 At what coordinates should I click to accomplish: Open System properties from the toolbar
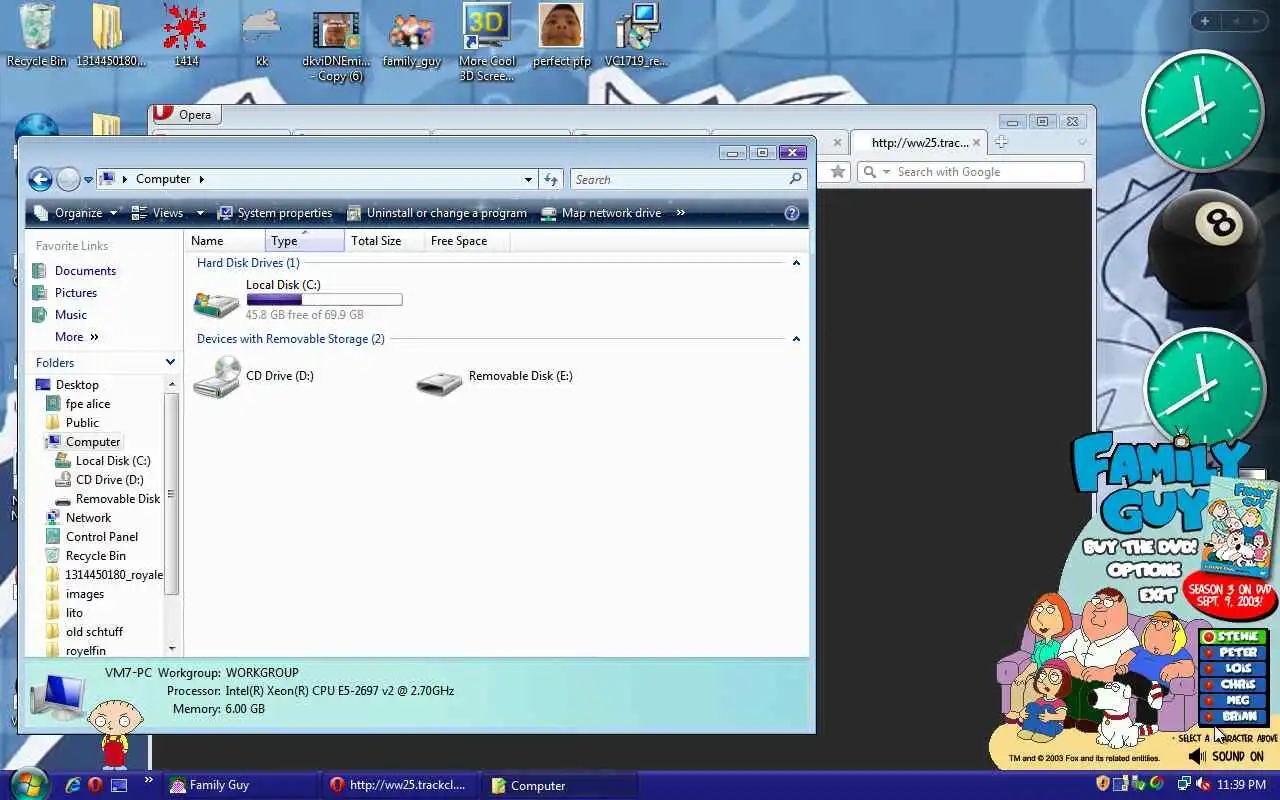coord(275,213)
